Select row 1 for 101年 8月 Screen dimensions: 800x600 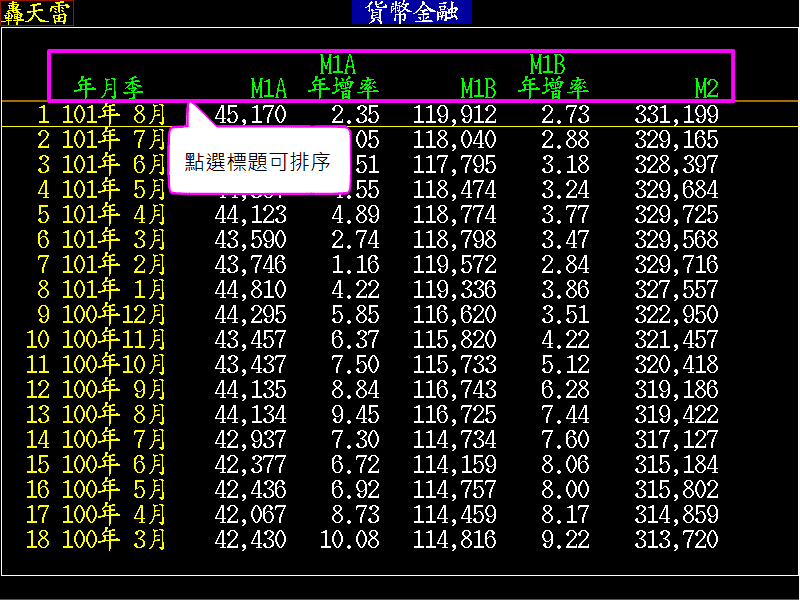pos(113,115)
